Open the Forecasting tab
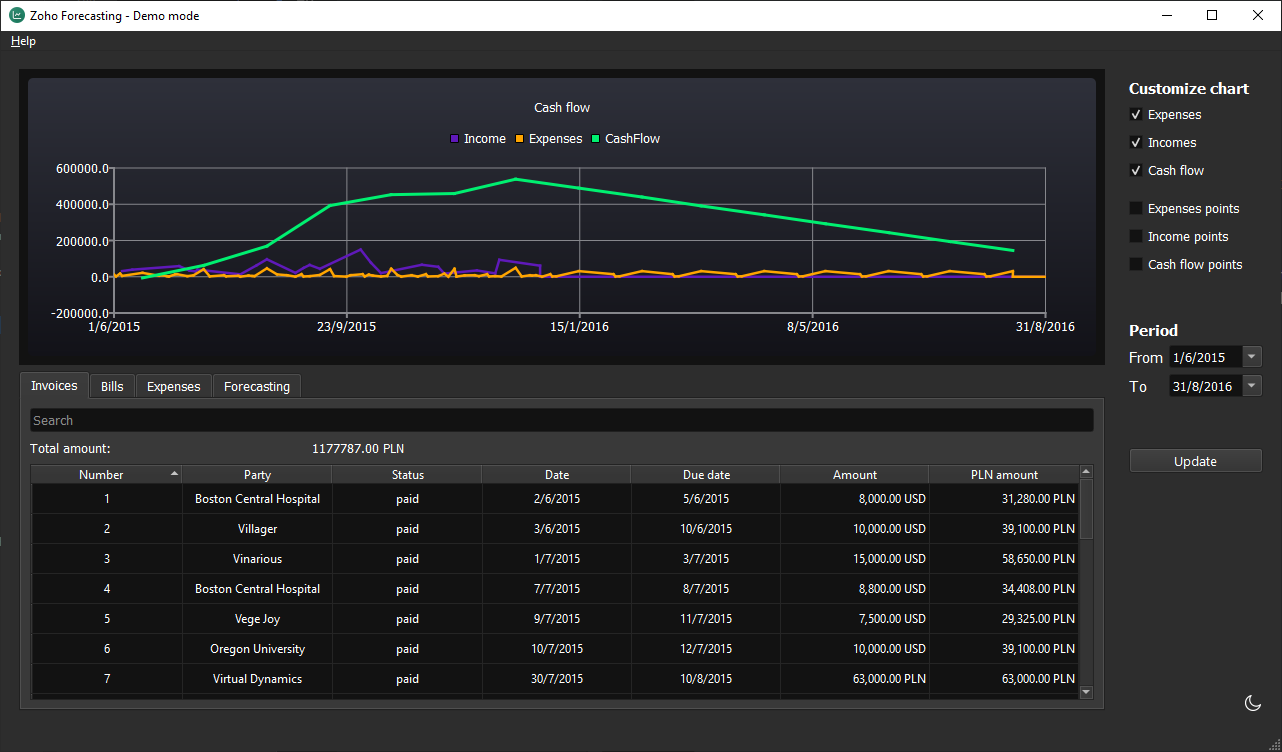This screenshot has height=752, width=1282. pos(257,387)
